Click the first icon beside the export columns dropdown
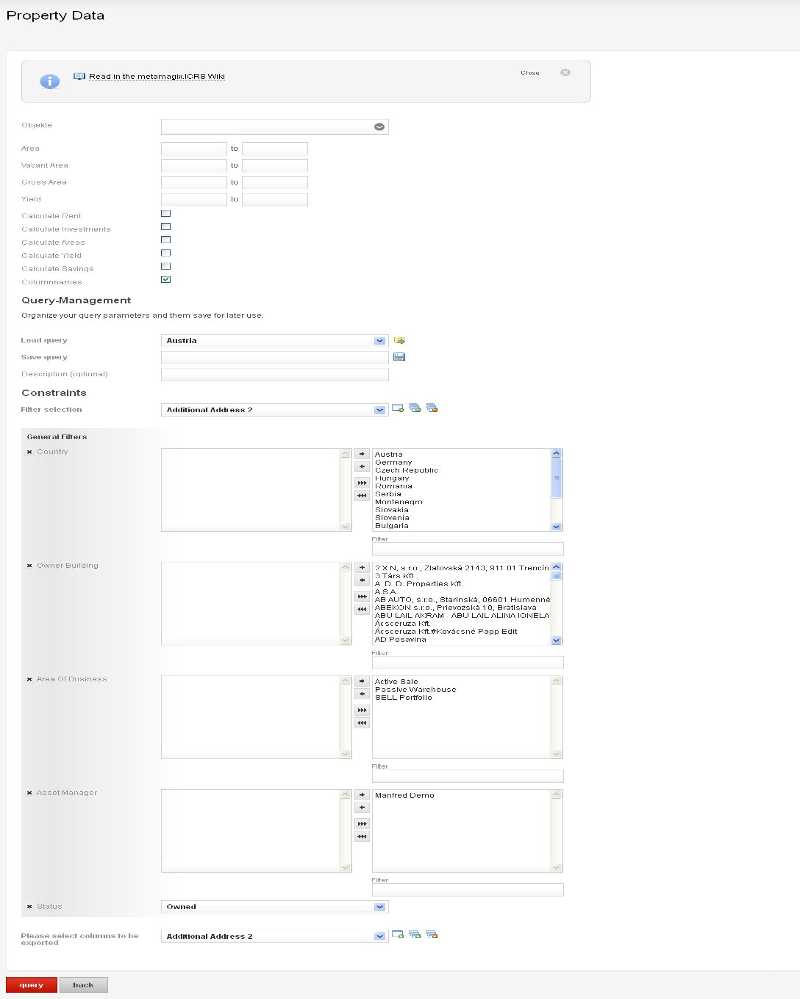 398,934
